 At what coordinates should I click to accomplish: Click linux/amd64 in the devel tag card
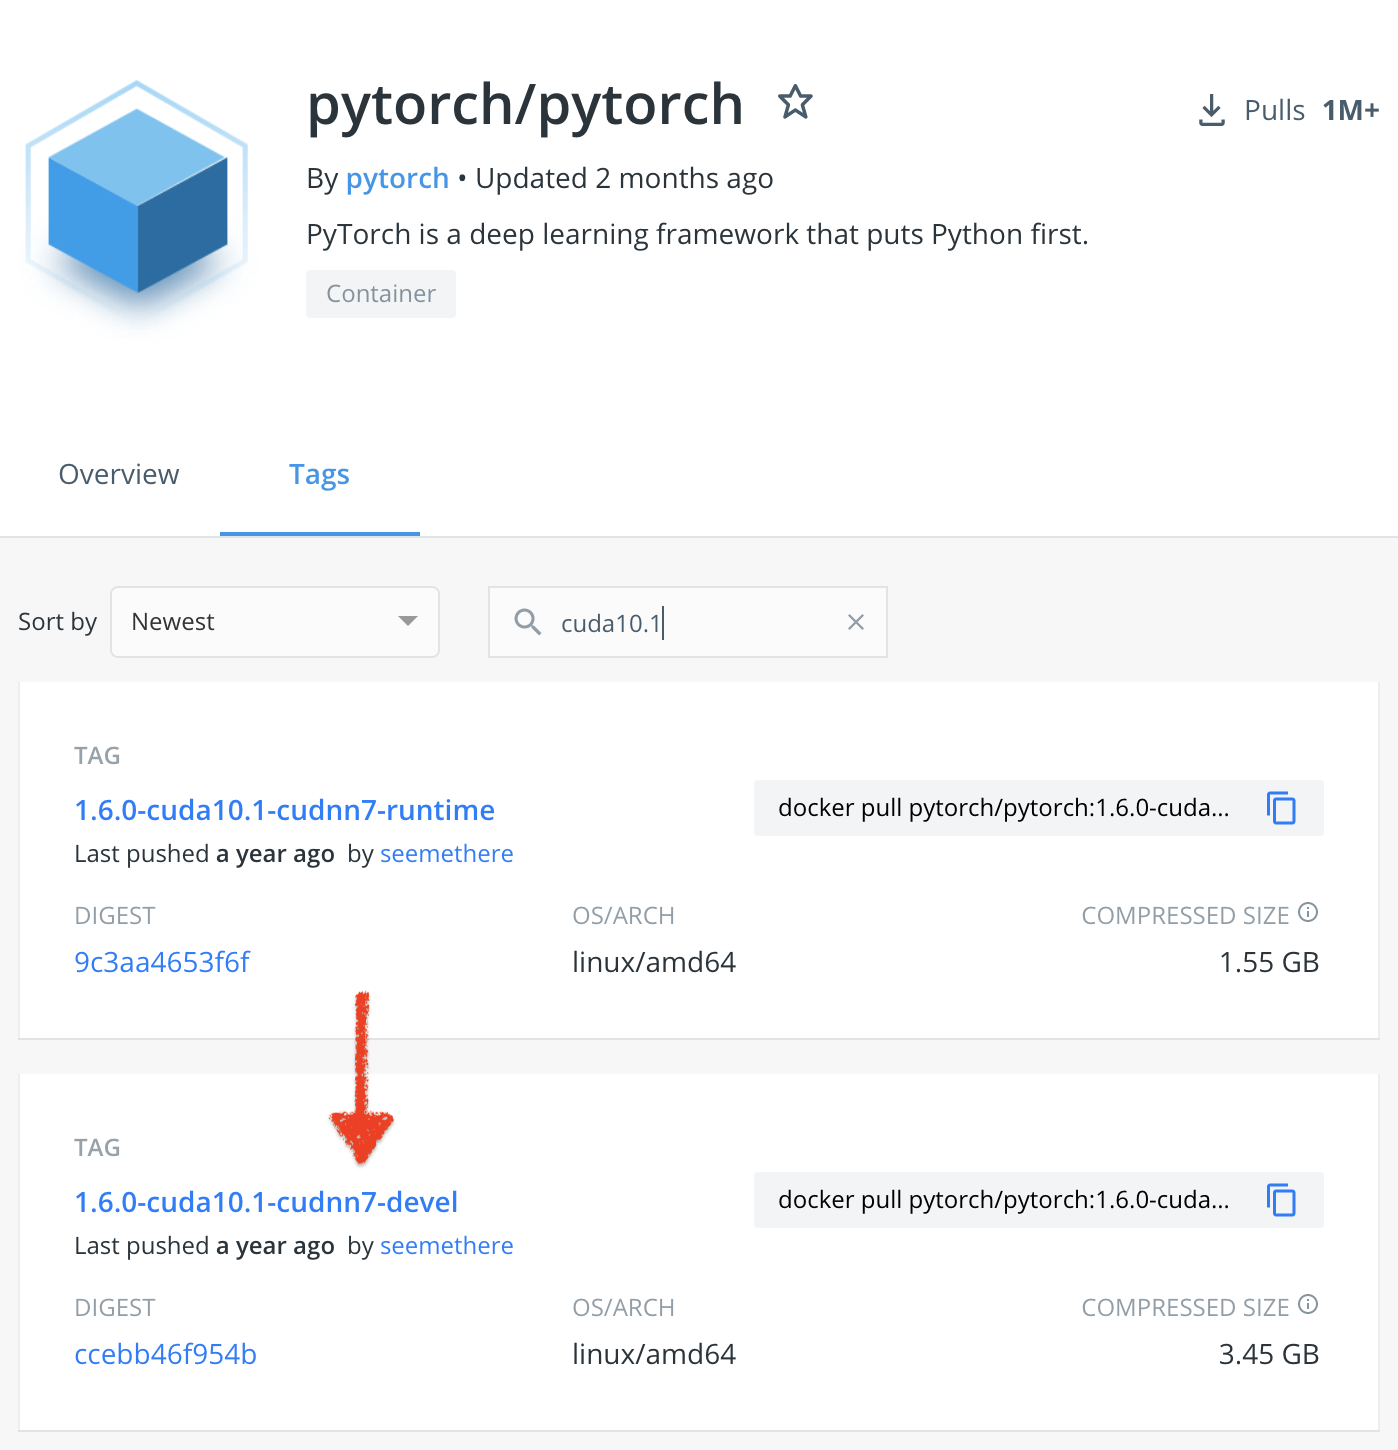tap(654, 1354)
